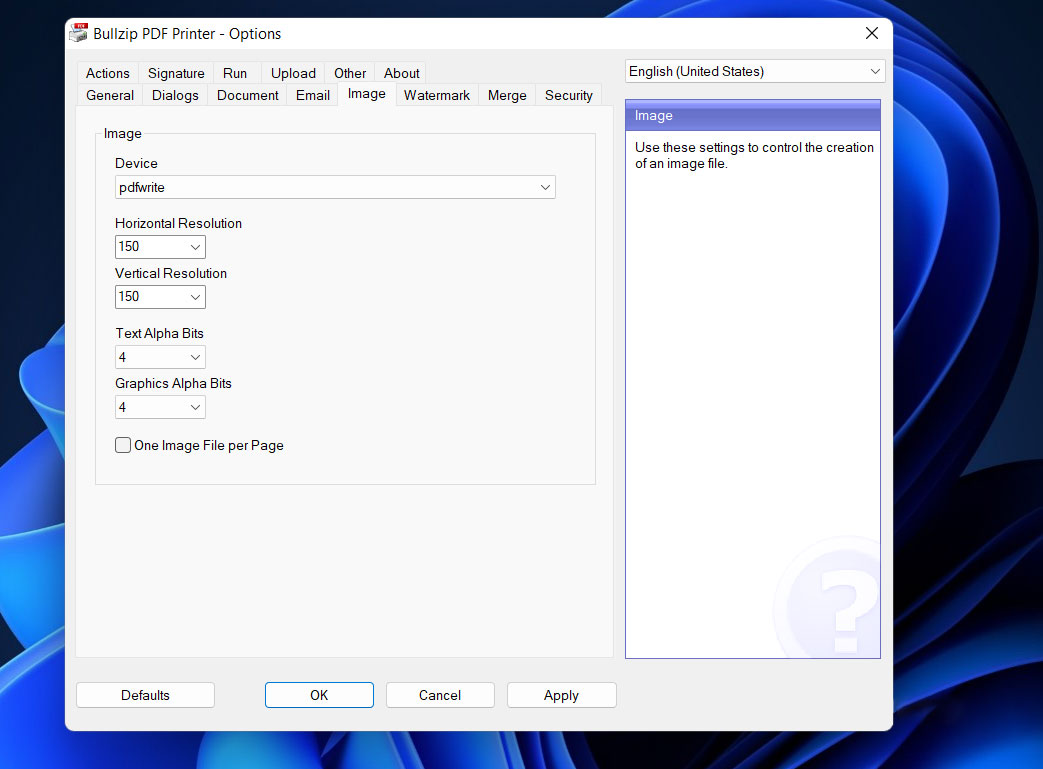Click the Bullzip PDF Printer title bar icon
The height and width of the screenshot is (769, 1043).
click(x=78, y=34)
